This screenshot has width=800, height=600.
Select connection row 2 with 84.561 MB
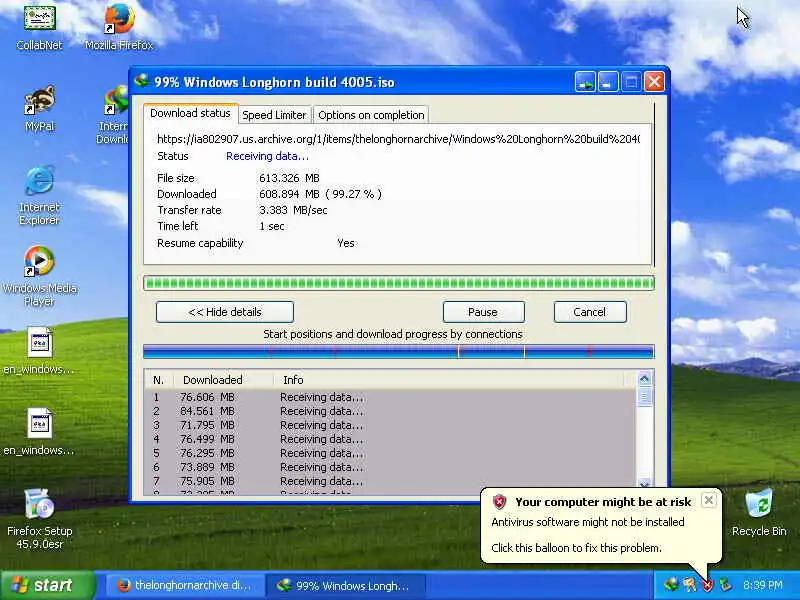click(390, 411)
